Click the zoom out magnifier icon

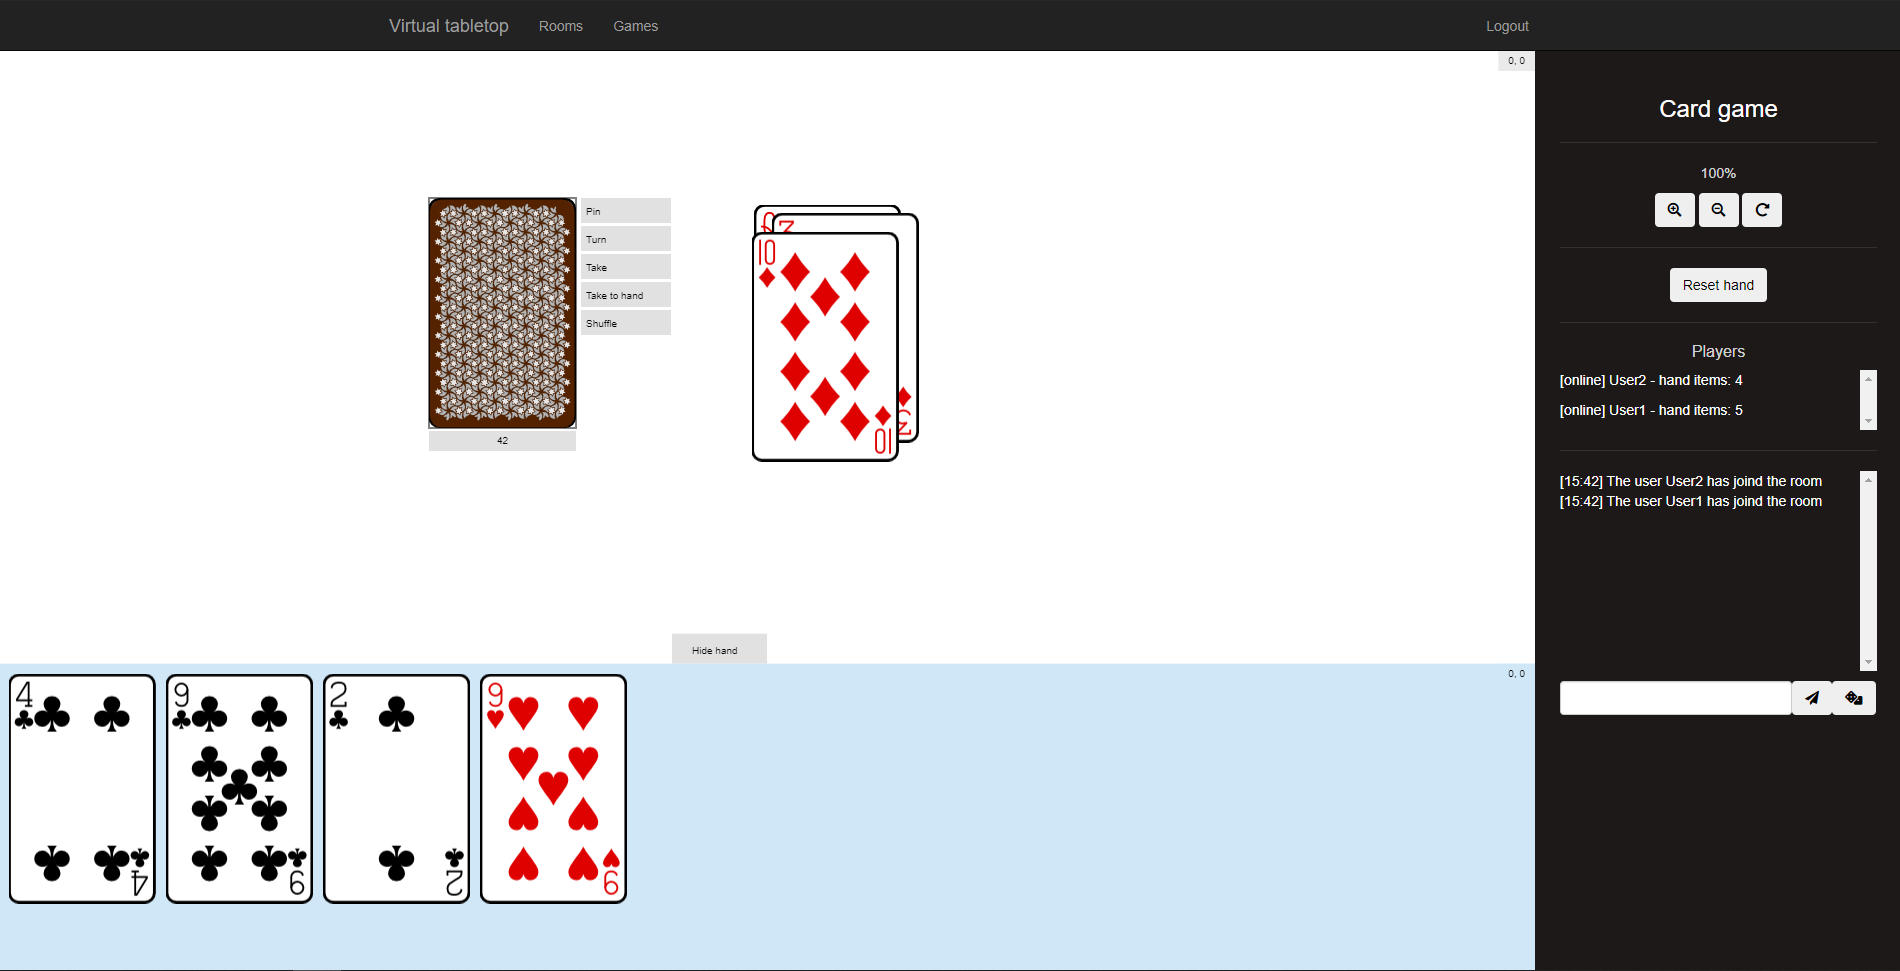pos(1718,210)
